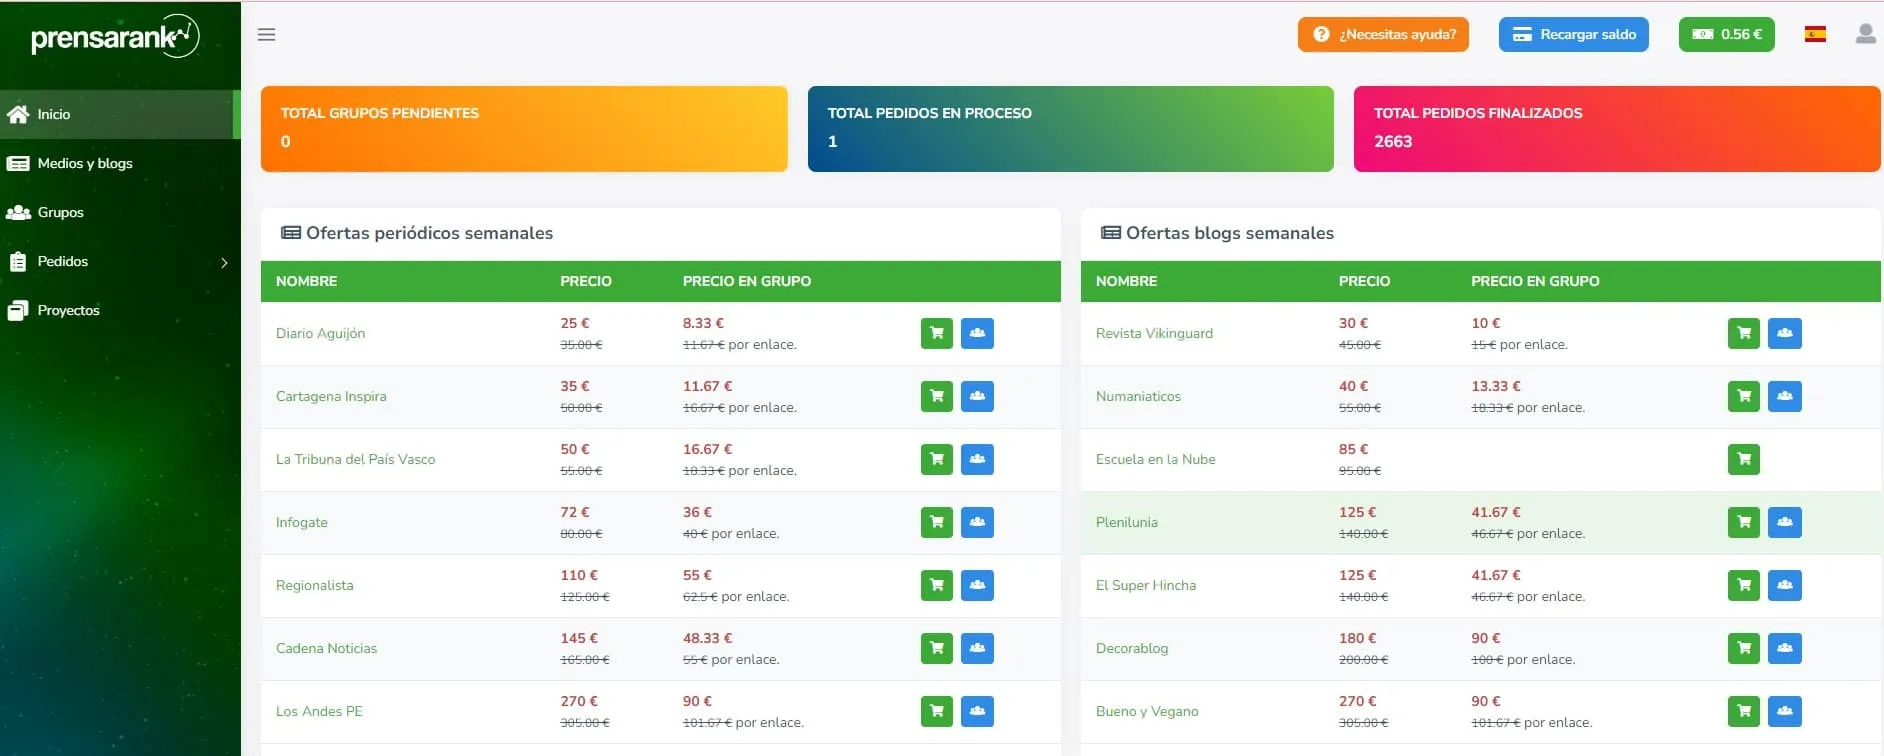Click the Total pedidos finalizados card
The height and width of the screenshot is (756, 1884).
coord(1617,129)
